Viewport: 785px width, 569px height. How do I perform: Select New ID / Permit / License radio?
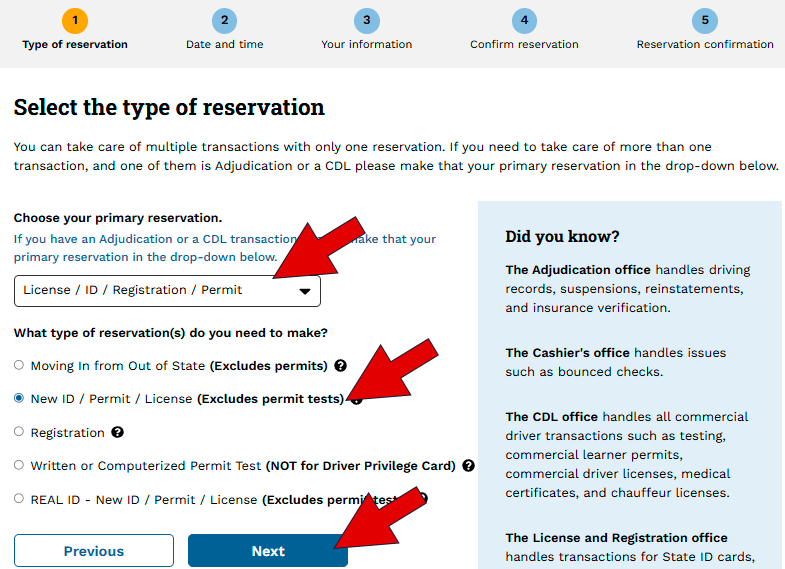(19, 398)
